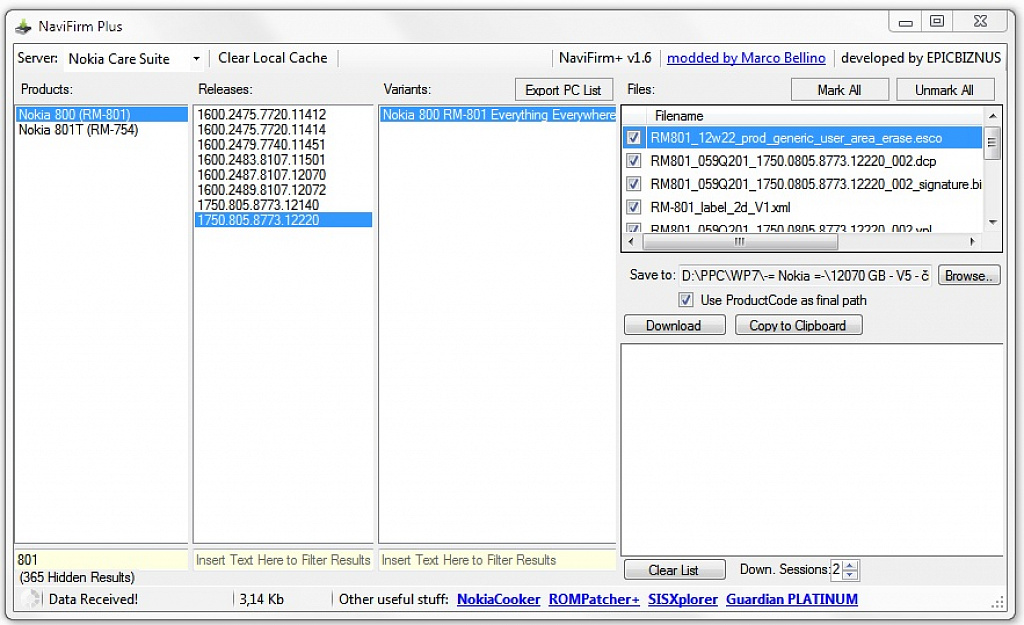The image size is (1024, 625).
Task: Open the modded by Marco Bellino link
Action: coord(746,58)
